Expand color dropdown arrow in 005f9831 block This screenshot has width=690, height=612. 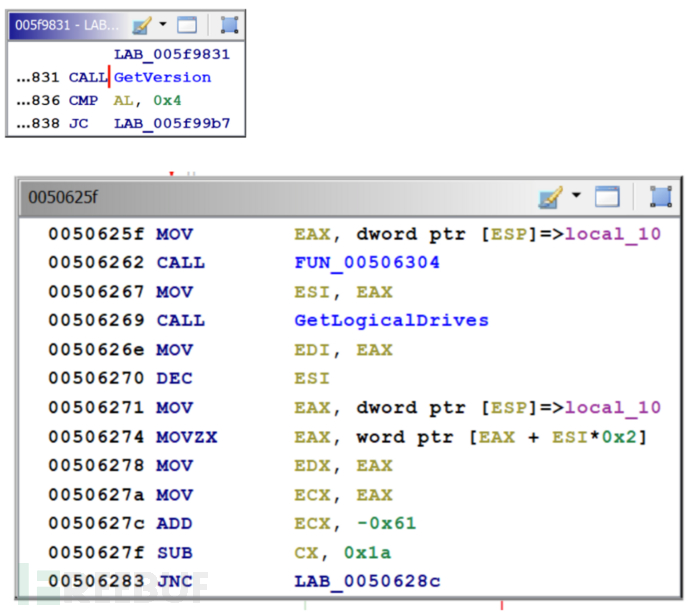click(164, 25)
